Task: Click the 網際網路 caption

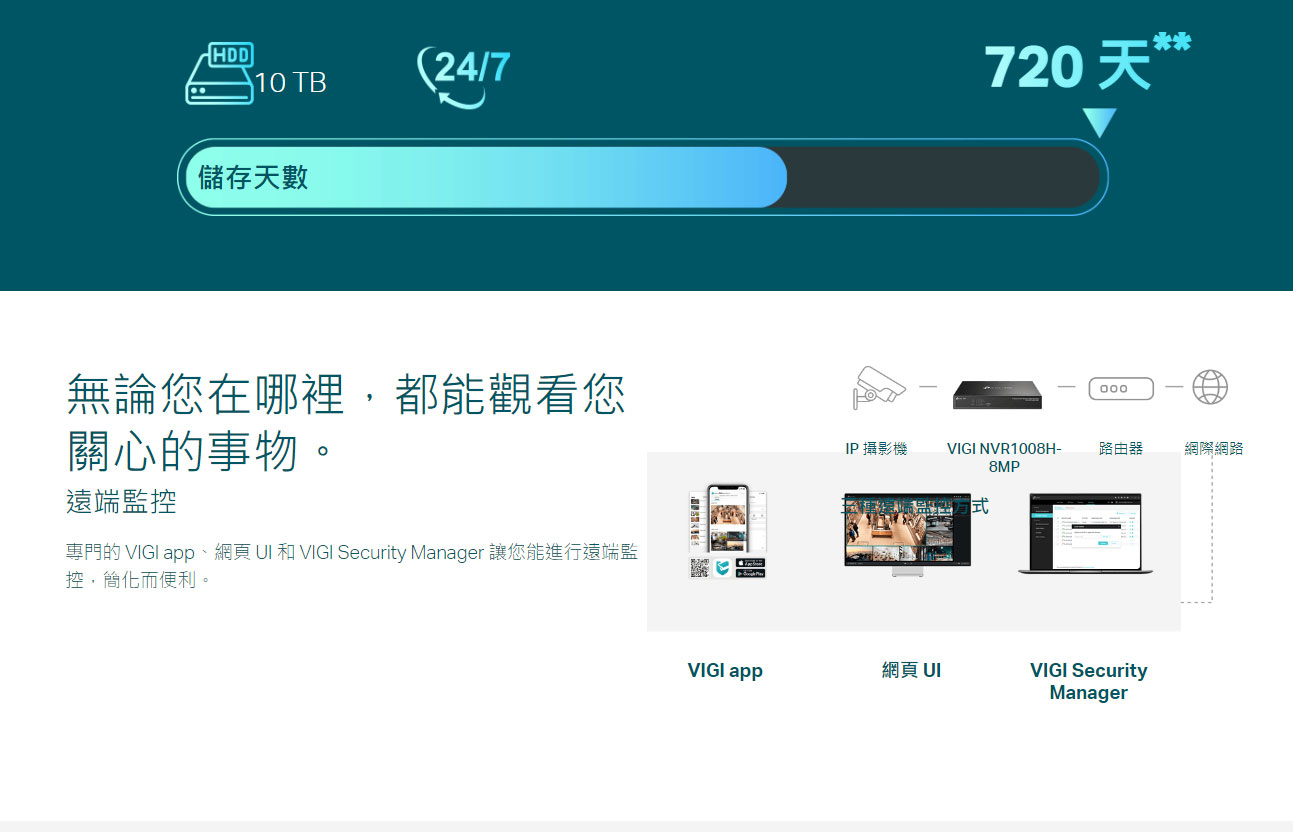Action: pos(1214,449)
